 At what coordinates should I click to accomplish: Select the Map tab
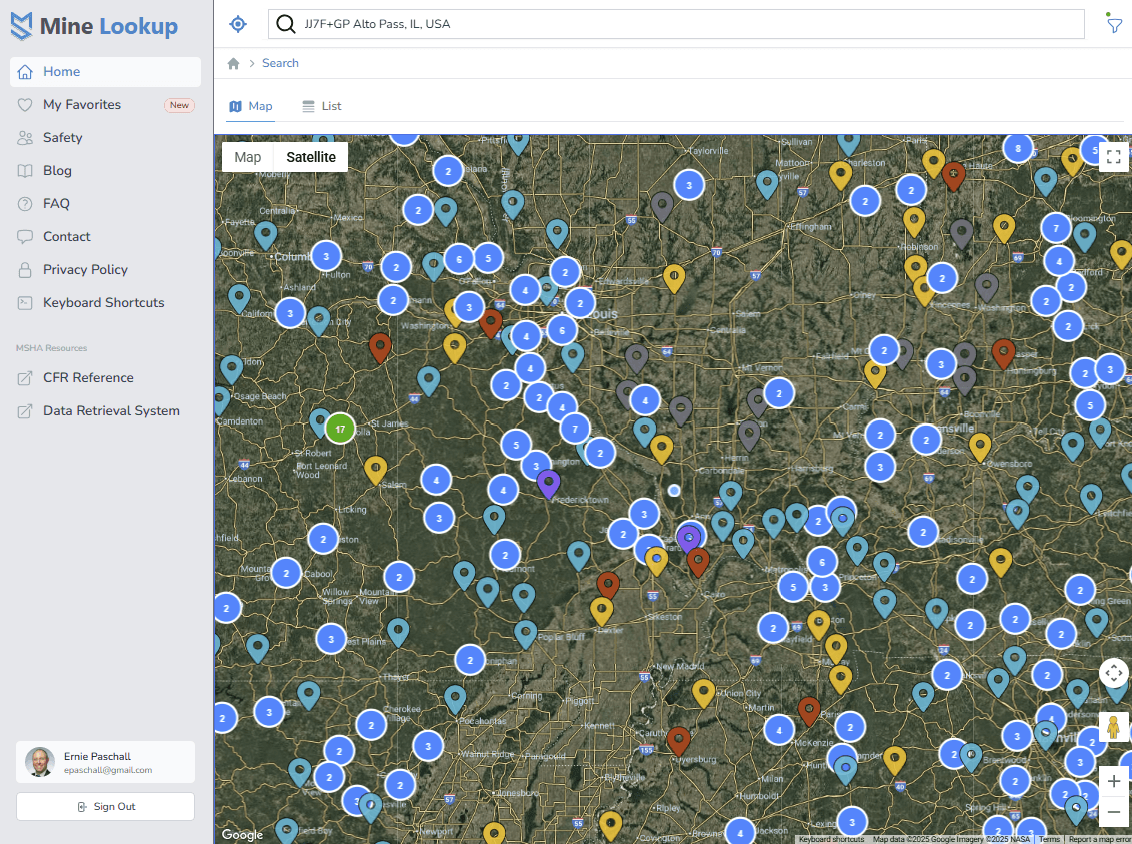click(250, 105)
